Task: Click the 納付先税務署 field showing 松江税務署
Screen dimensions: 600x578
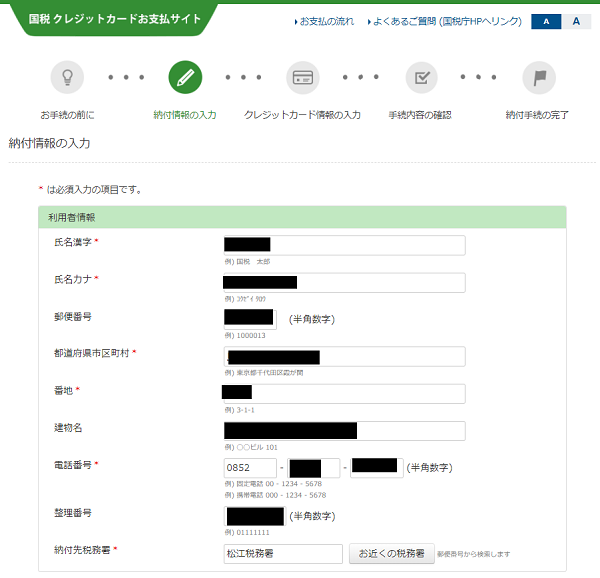Action: pos(283,554)
